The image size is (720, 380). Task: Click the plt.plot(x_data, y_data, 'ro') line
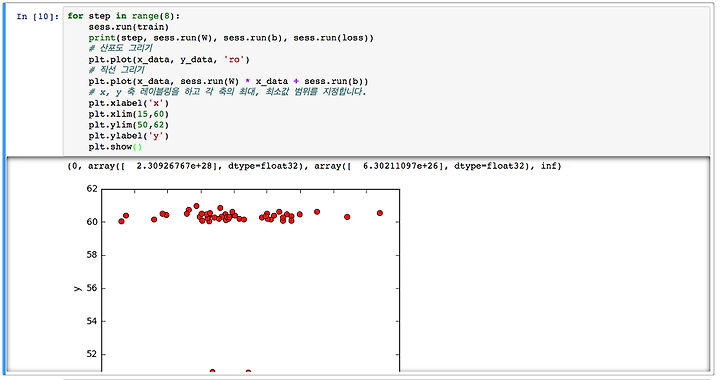169,60
